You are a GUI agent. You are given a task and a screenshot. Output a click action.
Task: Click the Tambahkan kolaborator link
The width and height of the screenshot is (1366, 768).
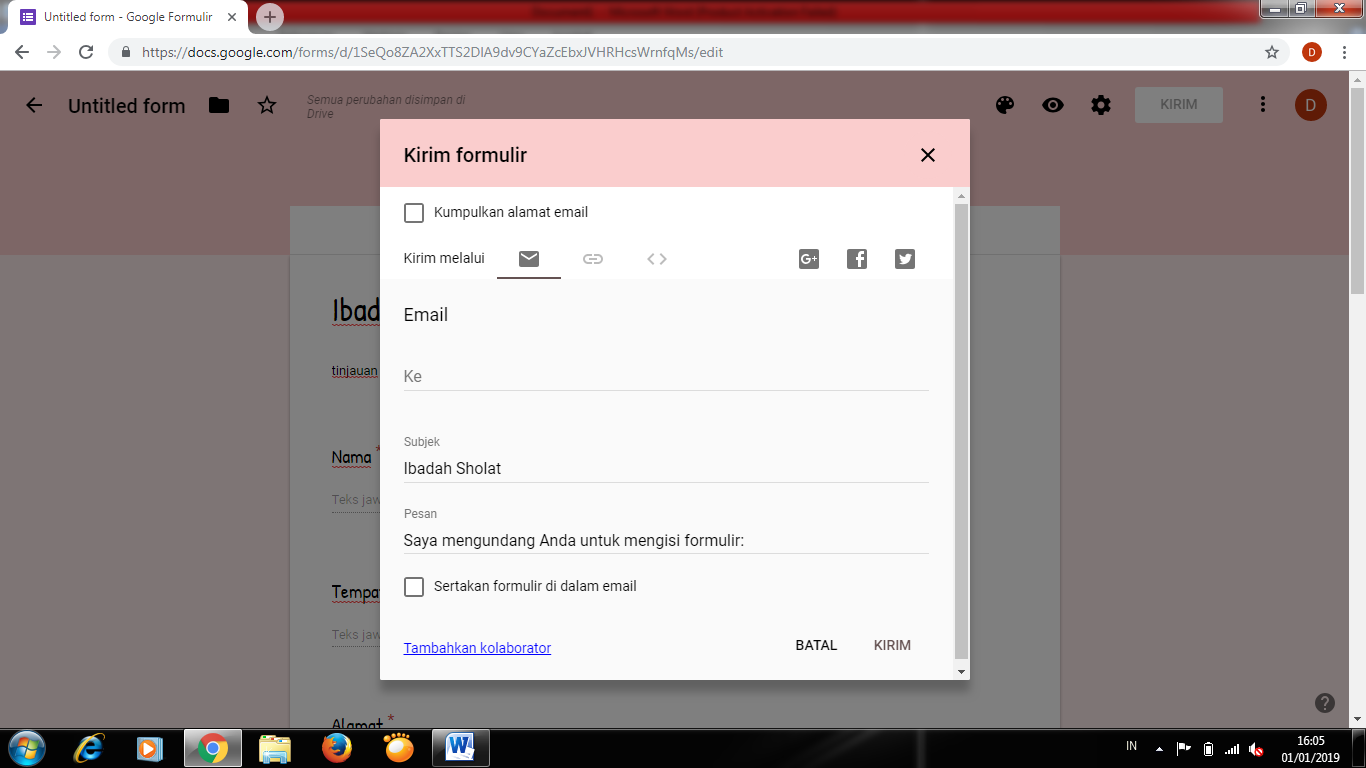[477, 648]
